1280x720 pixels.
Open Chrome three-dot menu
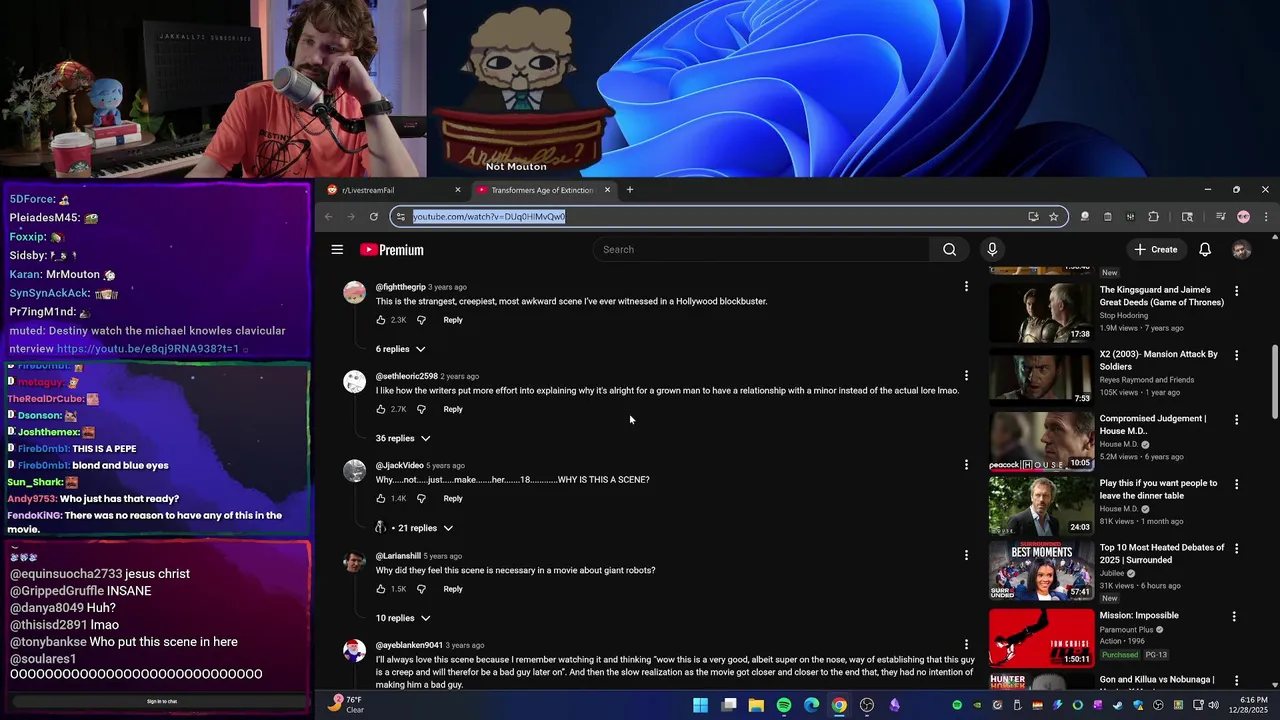click(1266, 217)
